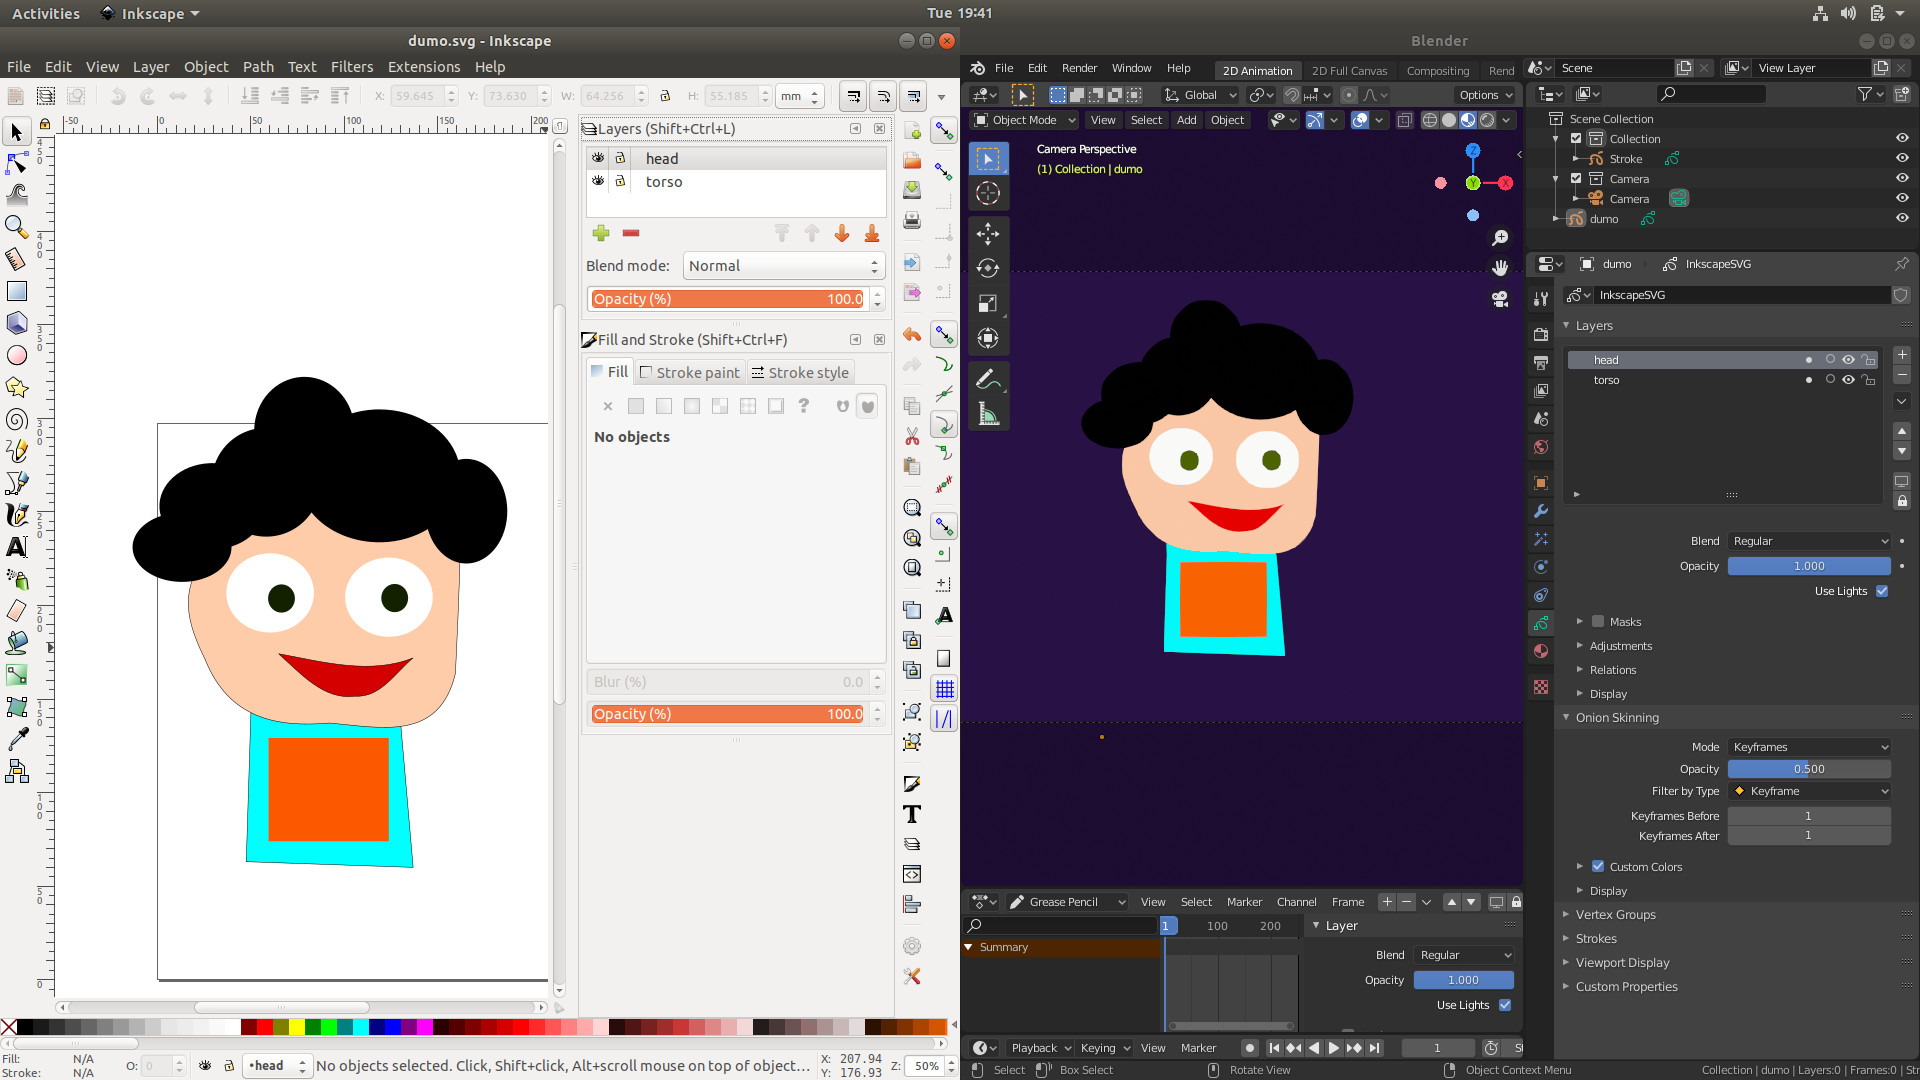Open Inkscape Blend mode dropdown
Image resolution: width=1920 pixels, height=1080 pixels.
(783, 266)
